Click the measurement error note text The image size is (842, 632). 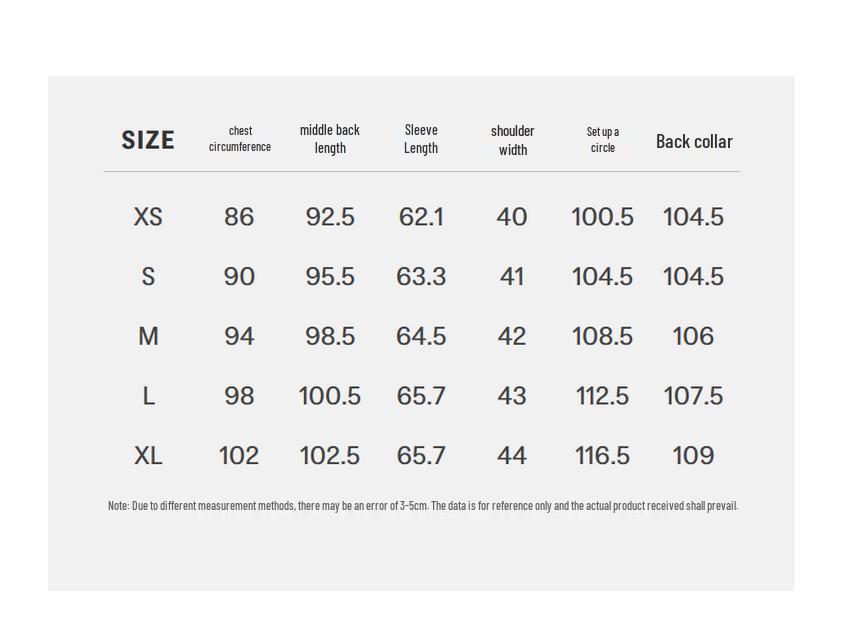pyautogui.click(x=422, y=506)
